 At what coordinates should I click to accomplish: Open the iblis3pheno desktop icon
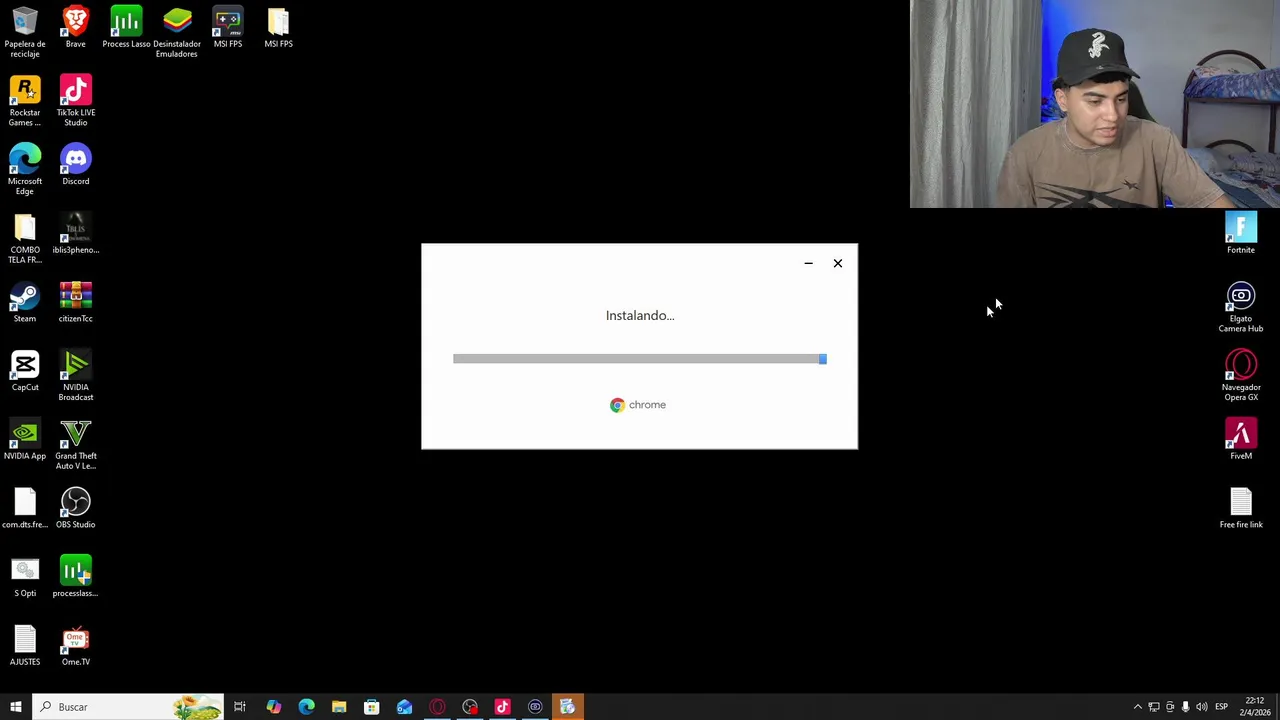(76, 233)
